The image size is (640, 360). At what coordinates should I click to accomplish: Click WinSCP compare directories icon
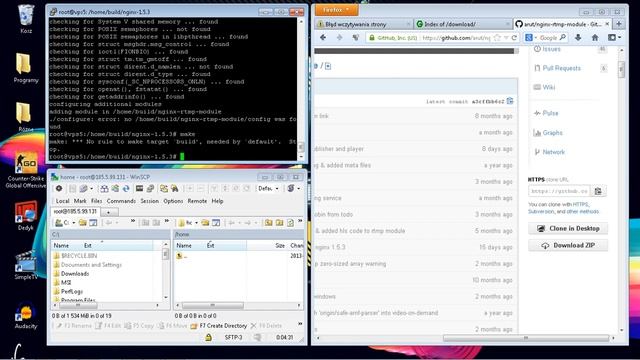(104, 188)
